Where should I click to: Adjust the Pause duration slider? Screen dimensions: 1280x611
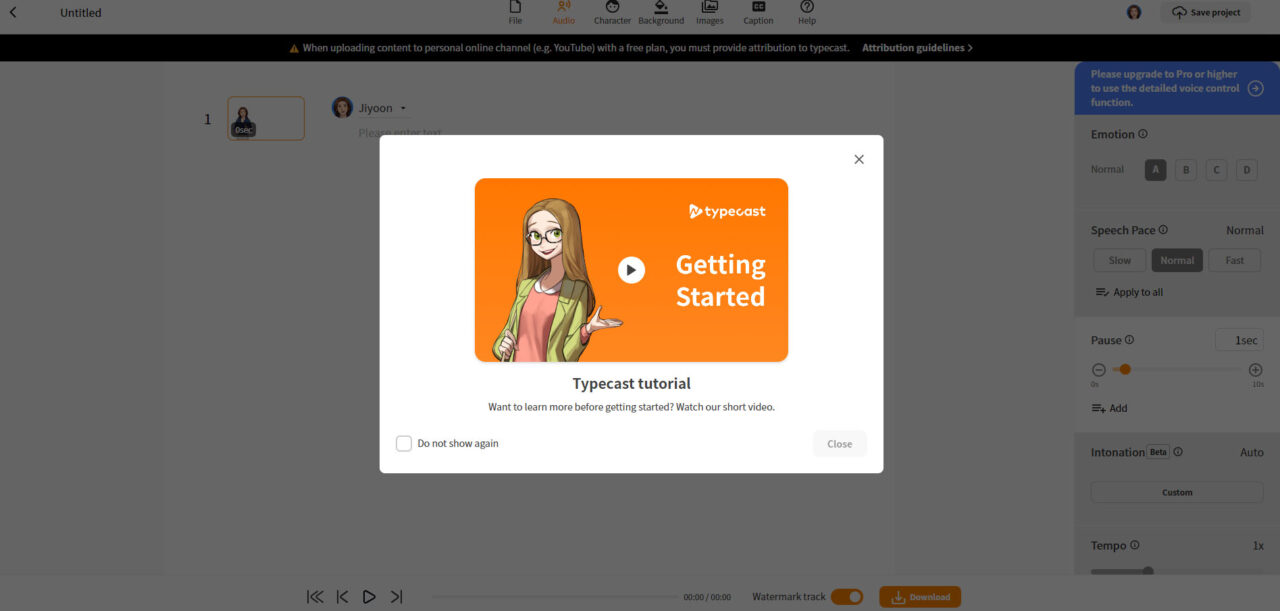click(1124, 368)
